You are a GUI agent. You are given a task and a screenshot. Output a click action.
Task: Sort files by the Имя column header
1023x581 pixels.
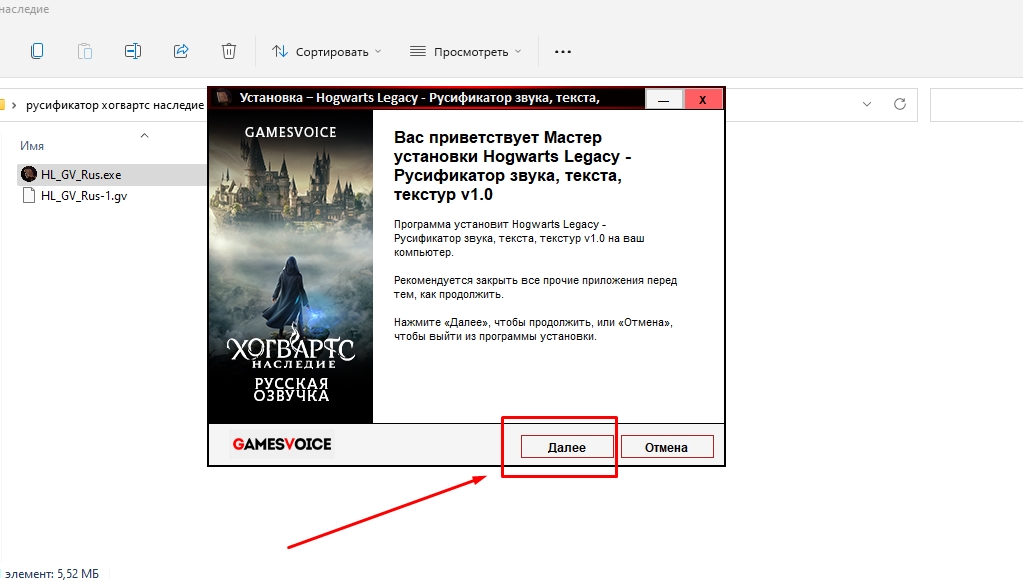32,146
